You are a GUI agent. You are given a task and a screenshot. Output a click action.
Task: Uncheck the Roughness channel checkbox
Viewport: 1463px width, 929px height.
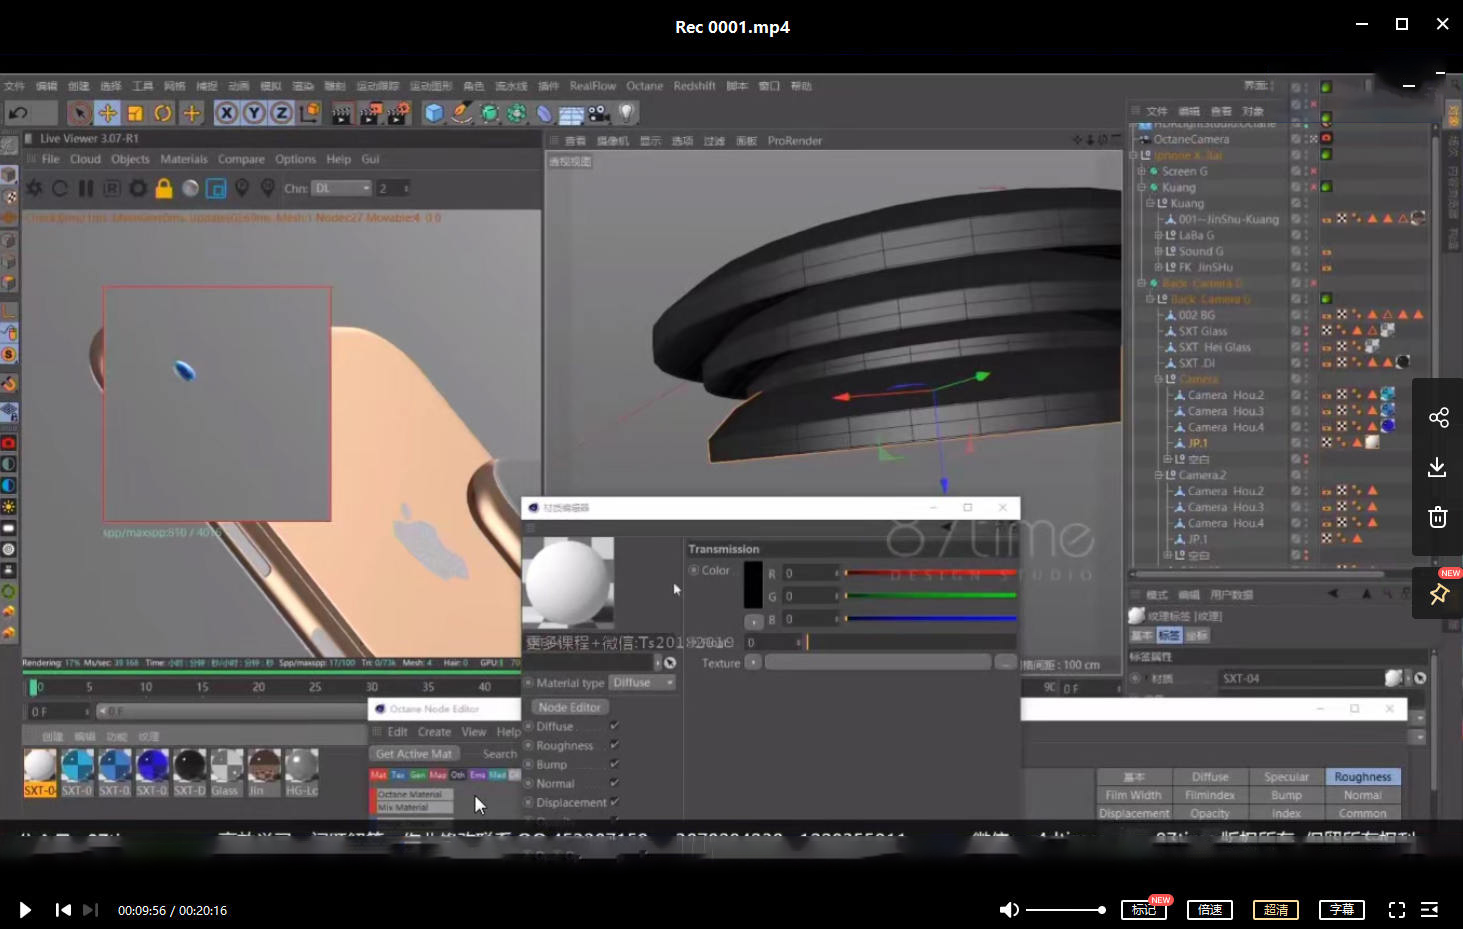tap(614, 745)
